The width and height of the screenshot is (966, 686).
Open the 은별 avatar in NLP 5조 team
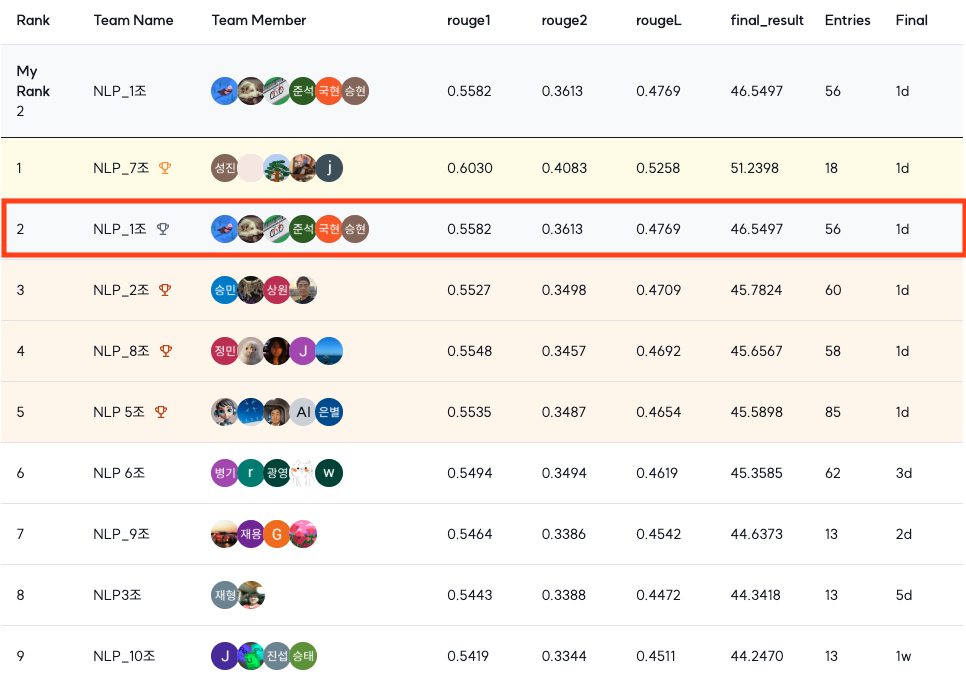329,411
